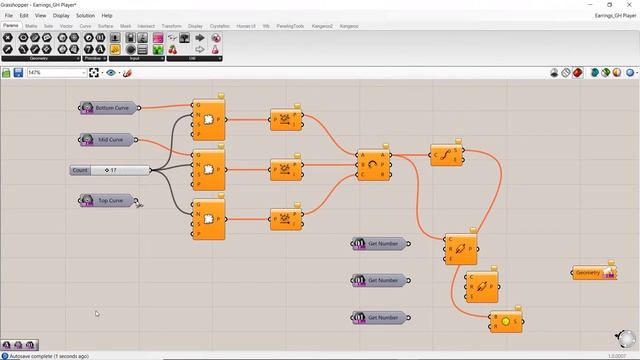Click the pink sphere icon in Util group
Image resolution: width=640 pixels, height=360 pixels.
coord(216,38)
